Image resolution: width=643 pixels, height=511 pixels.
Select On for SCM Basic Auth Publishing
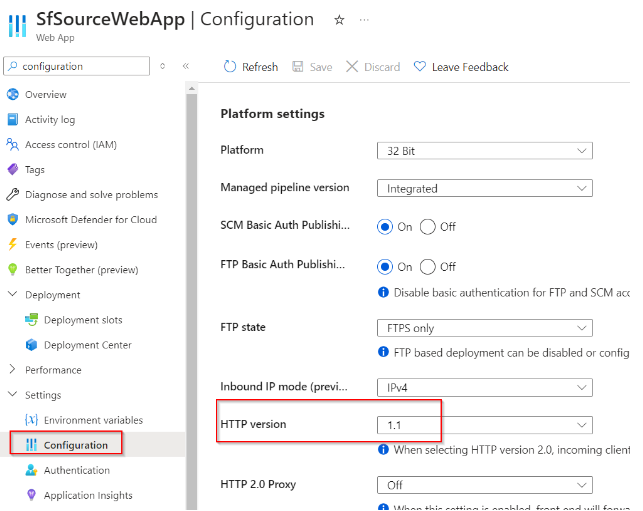tap(385, 227)
